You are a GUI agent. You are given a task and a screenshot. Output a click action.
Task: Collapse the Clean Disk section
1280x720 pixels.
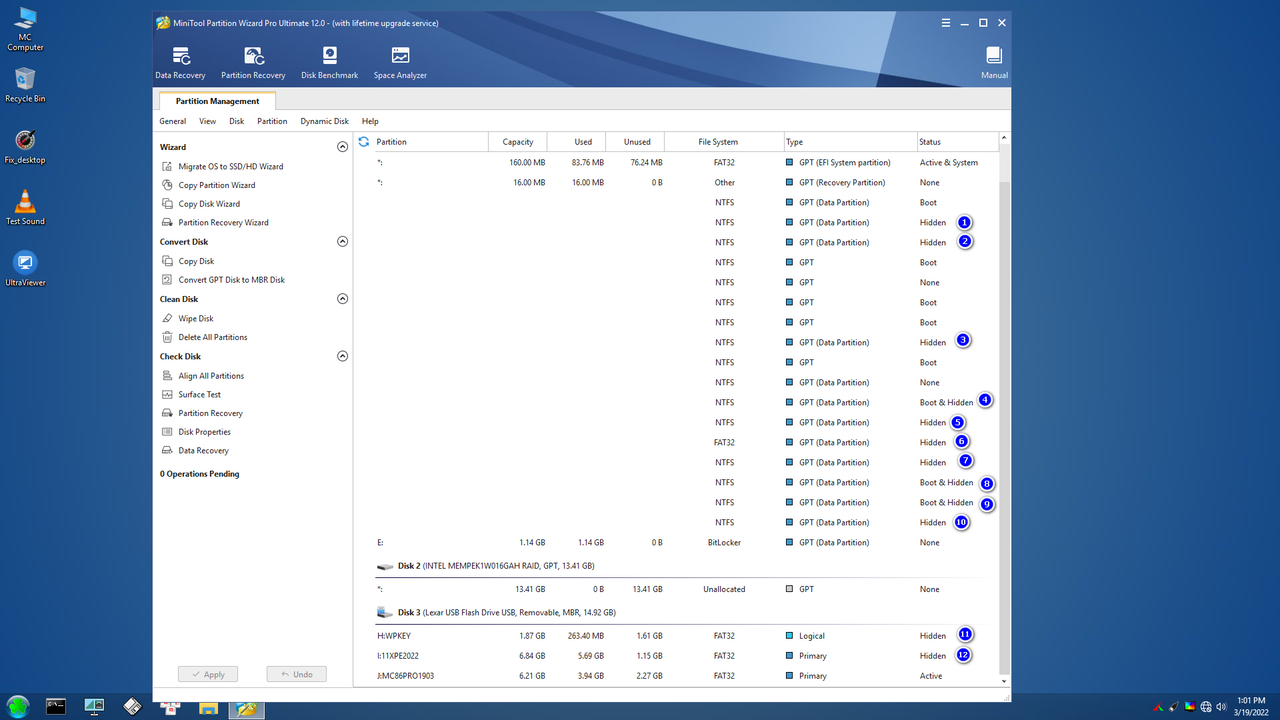(342, 299)
